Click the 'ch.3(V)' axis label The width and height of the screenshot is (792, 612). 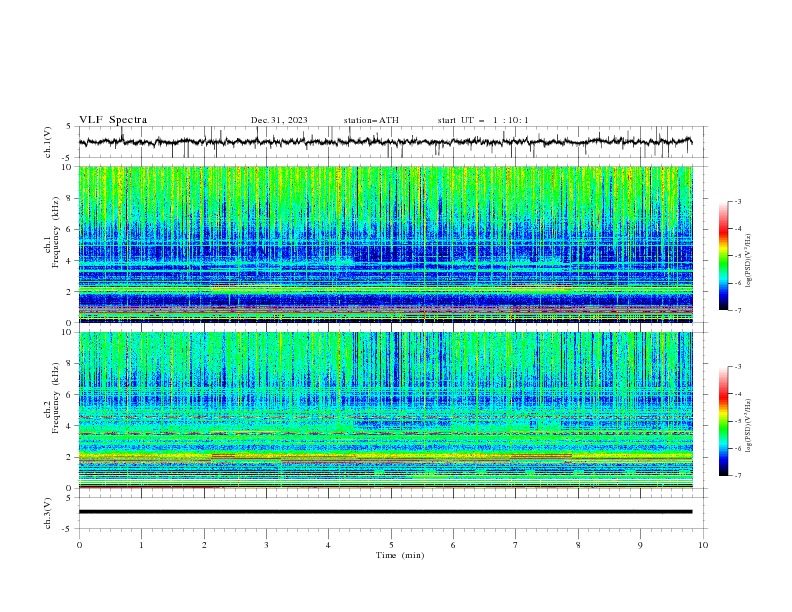pos(48,513)
